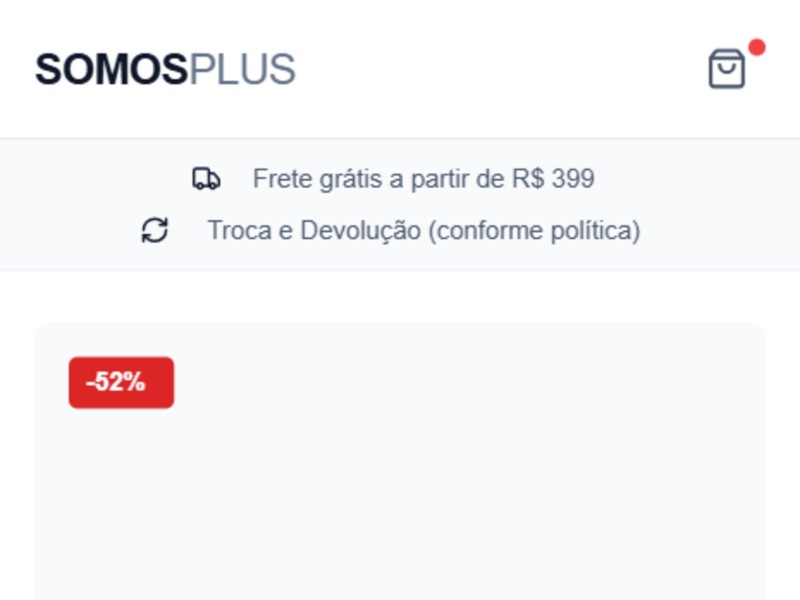The image size is (800, 600).
Task: Click the word Devolução
Action: click(x=361, y=231)
